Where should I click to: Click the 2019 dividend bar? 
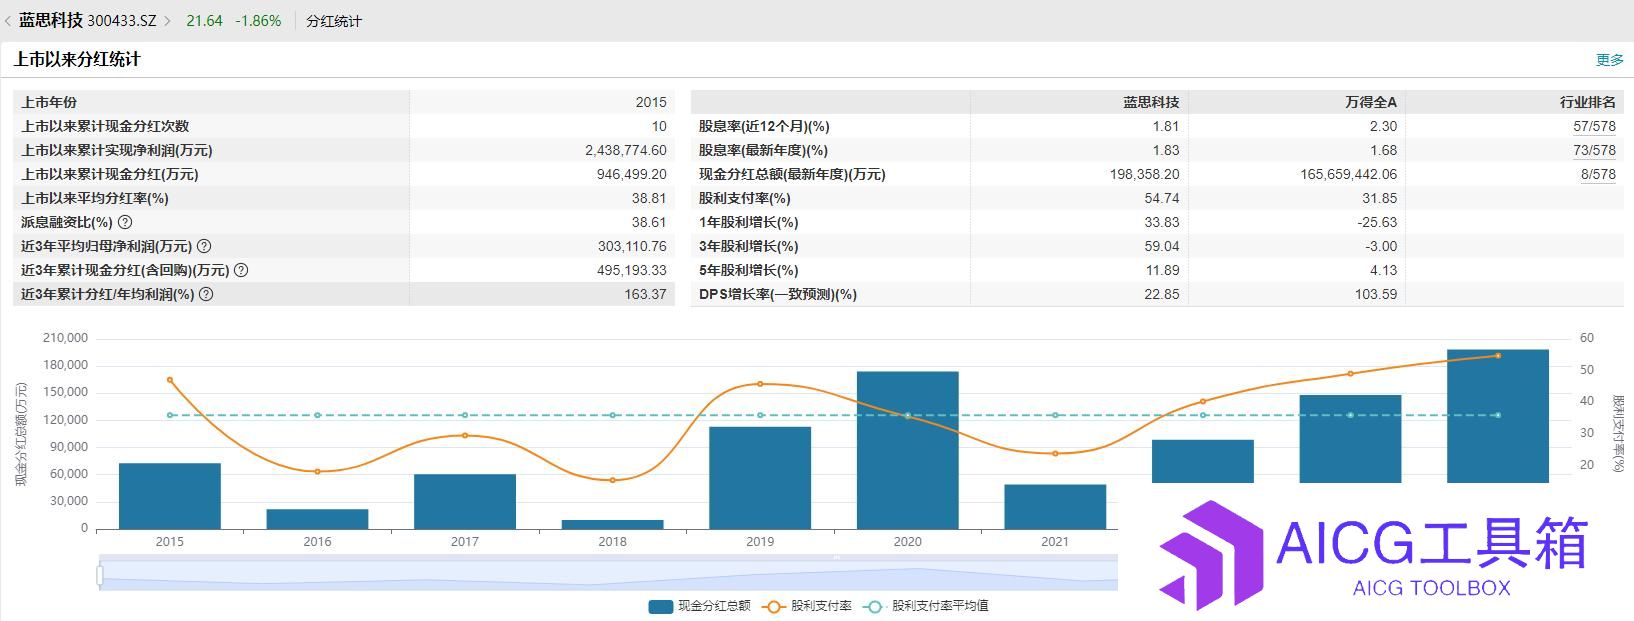coord(760,478)
